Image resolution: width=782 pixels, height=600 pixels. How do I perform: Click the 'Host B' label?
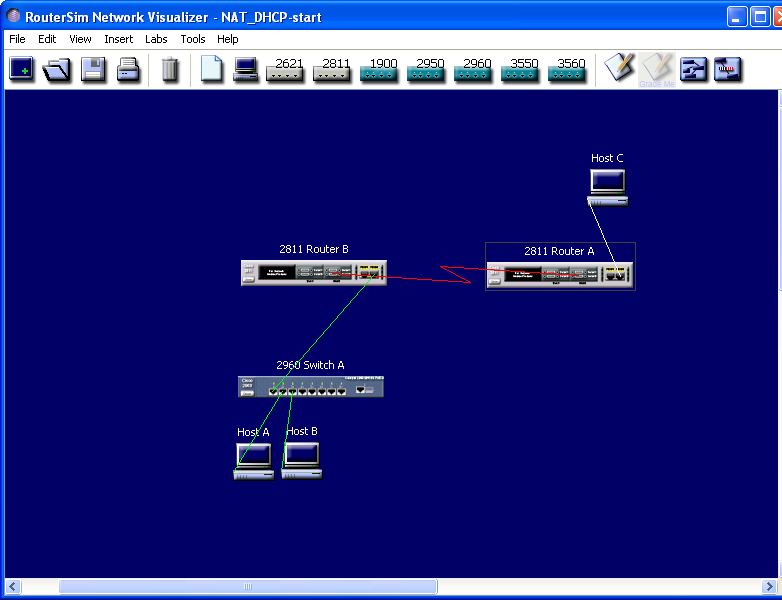[x=302, y=431]
